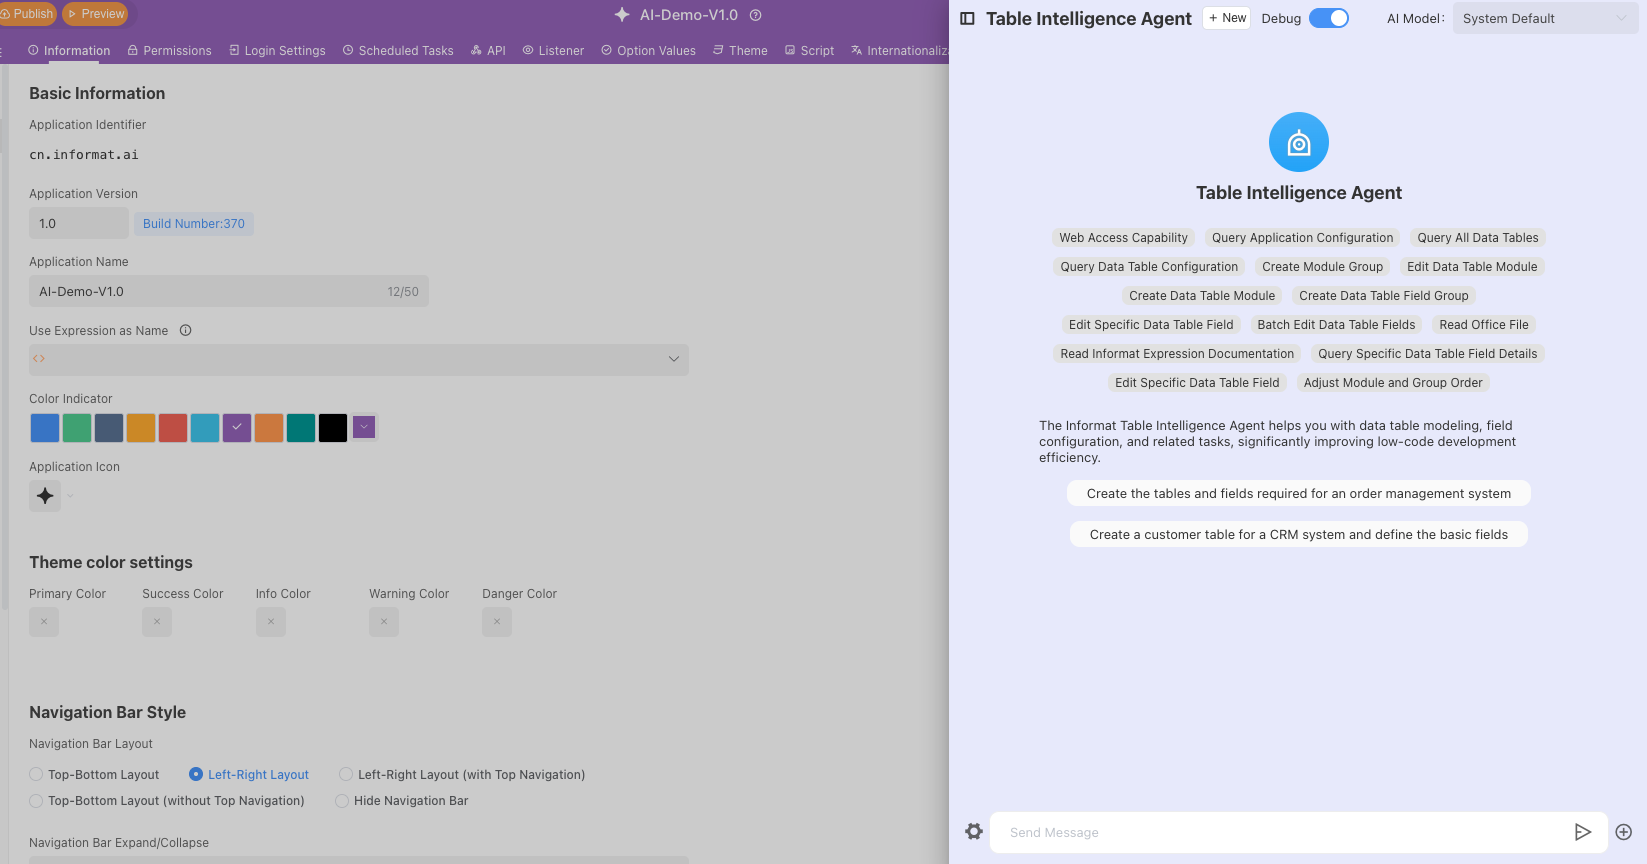This screenshot has height=864, width=1647.
Task: Pick the green color indicator swatch
Action: pyautogui.click(x=77, y=428)
